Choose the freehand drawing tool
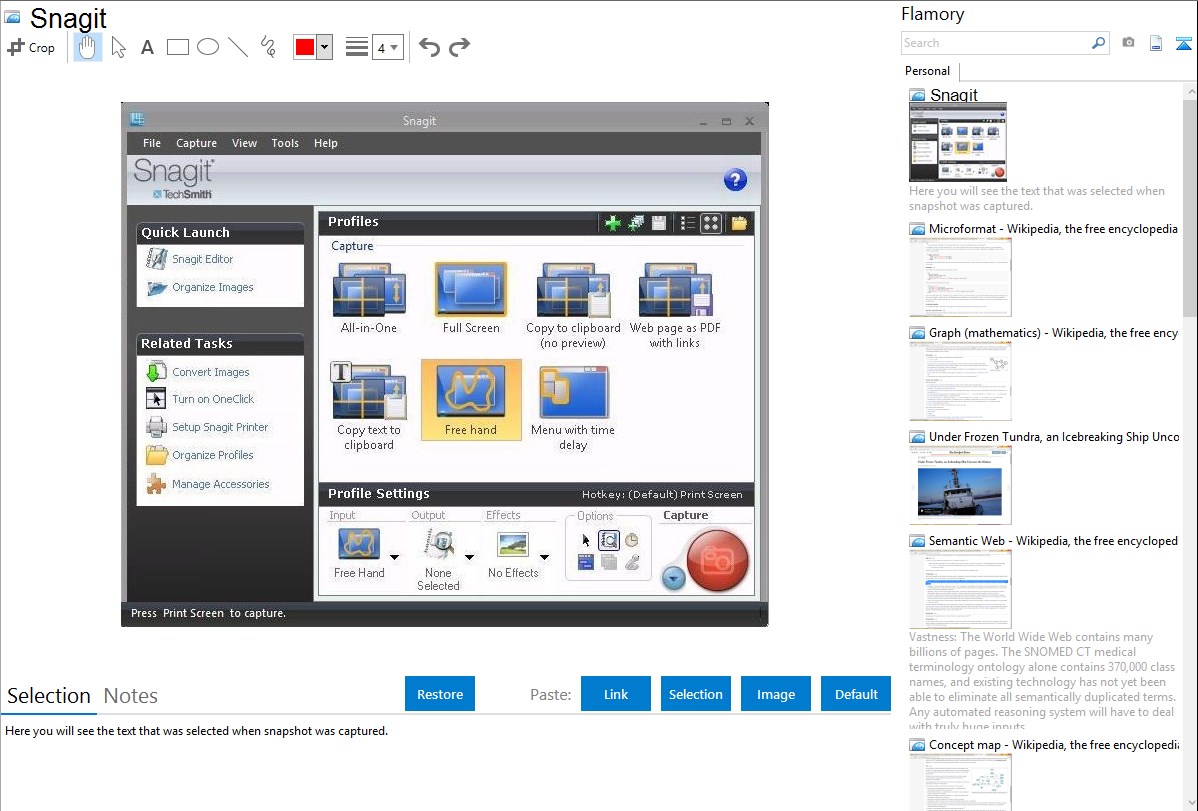1198x811 pixels. pyautogui.click(x=268, y=47)
